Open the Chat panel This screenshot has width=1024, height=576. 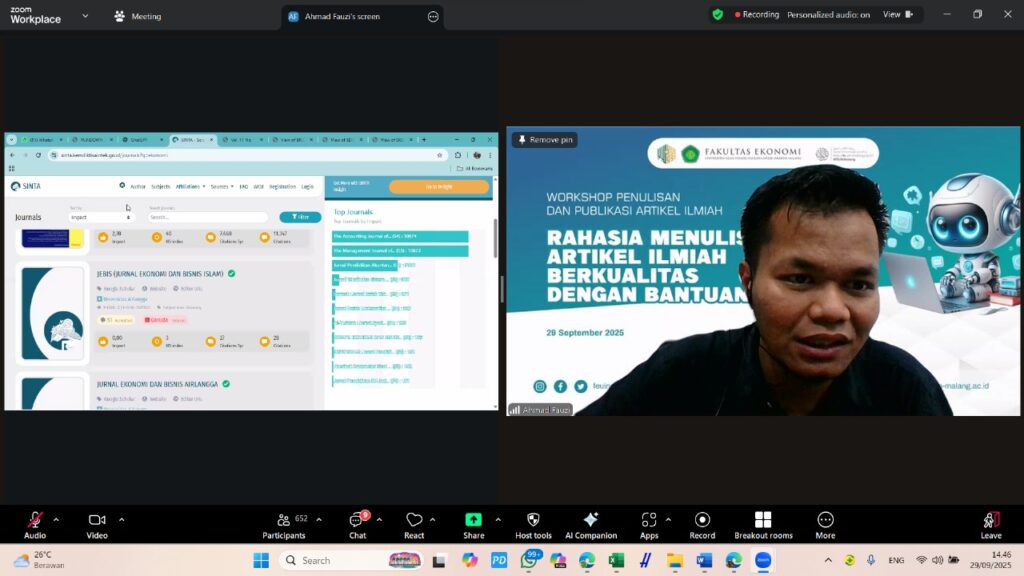[x=357, y=520]
